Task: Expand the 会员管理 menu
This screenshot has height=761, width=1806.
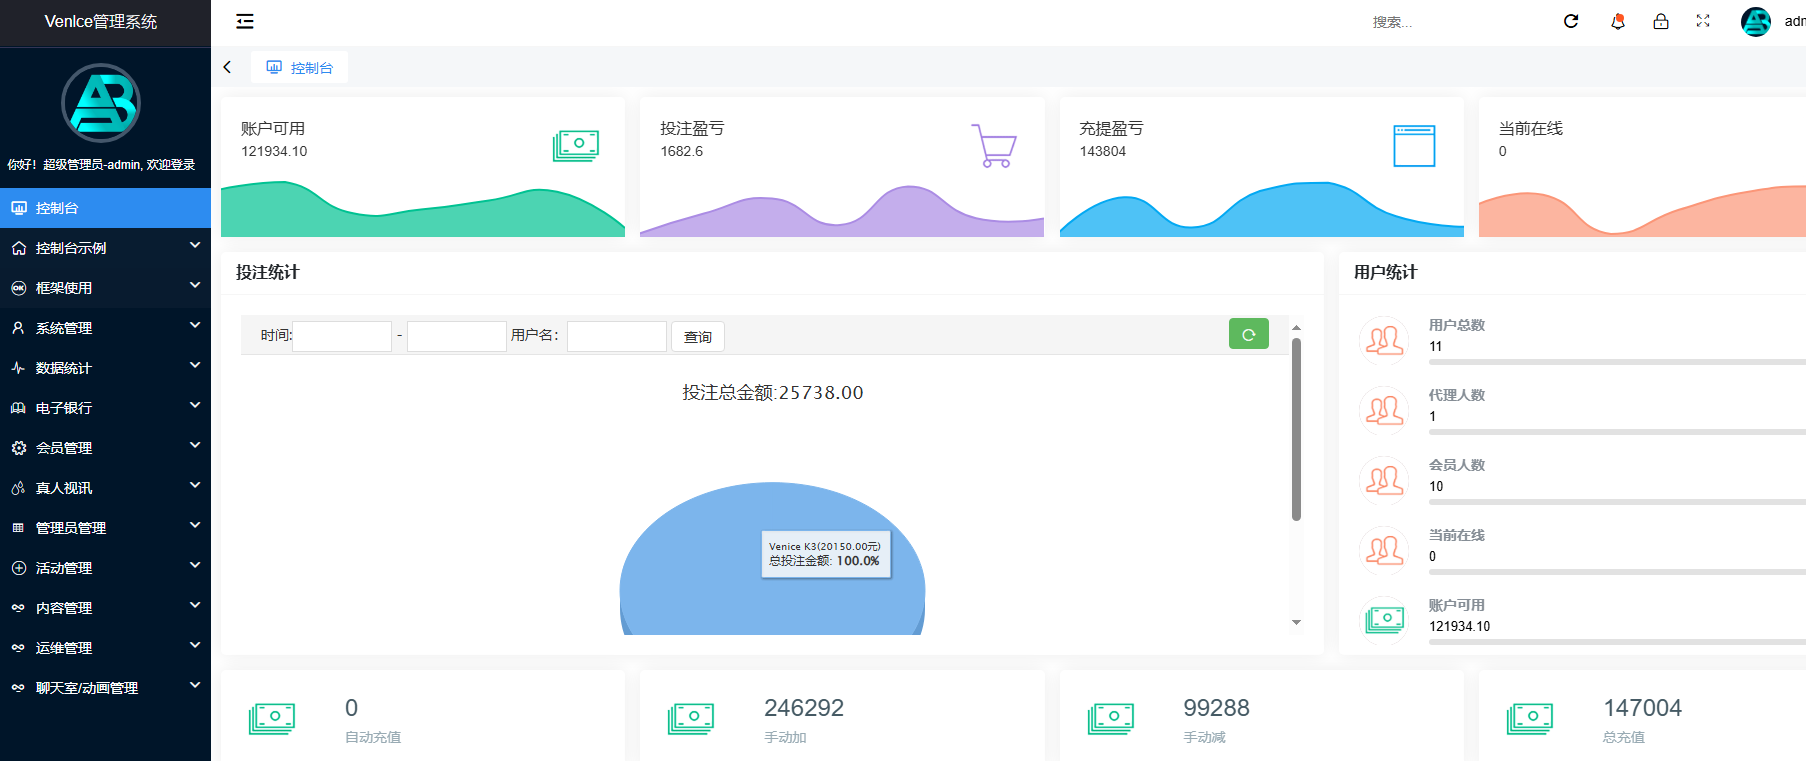Action: (x=105, y=448)
